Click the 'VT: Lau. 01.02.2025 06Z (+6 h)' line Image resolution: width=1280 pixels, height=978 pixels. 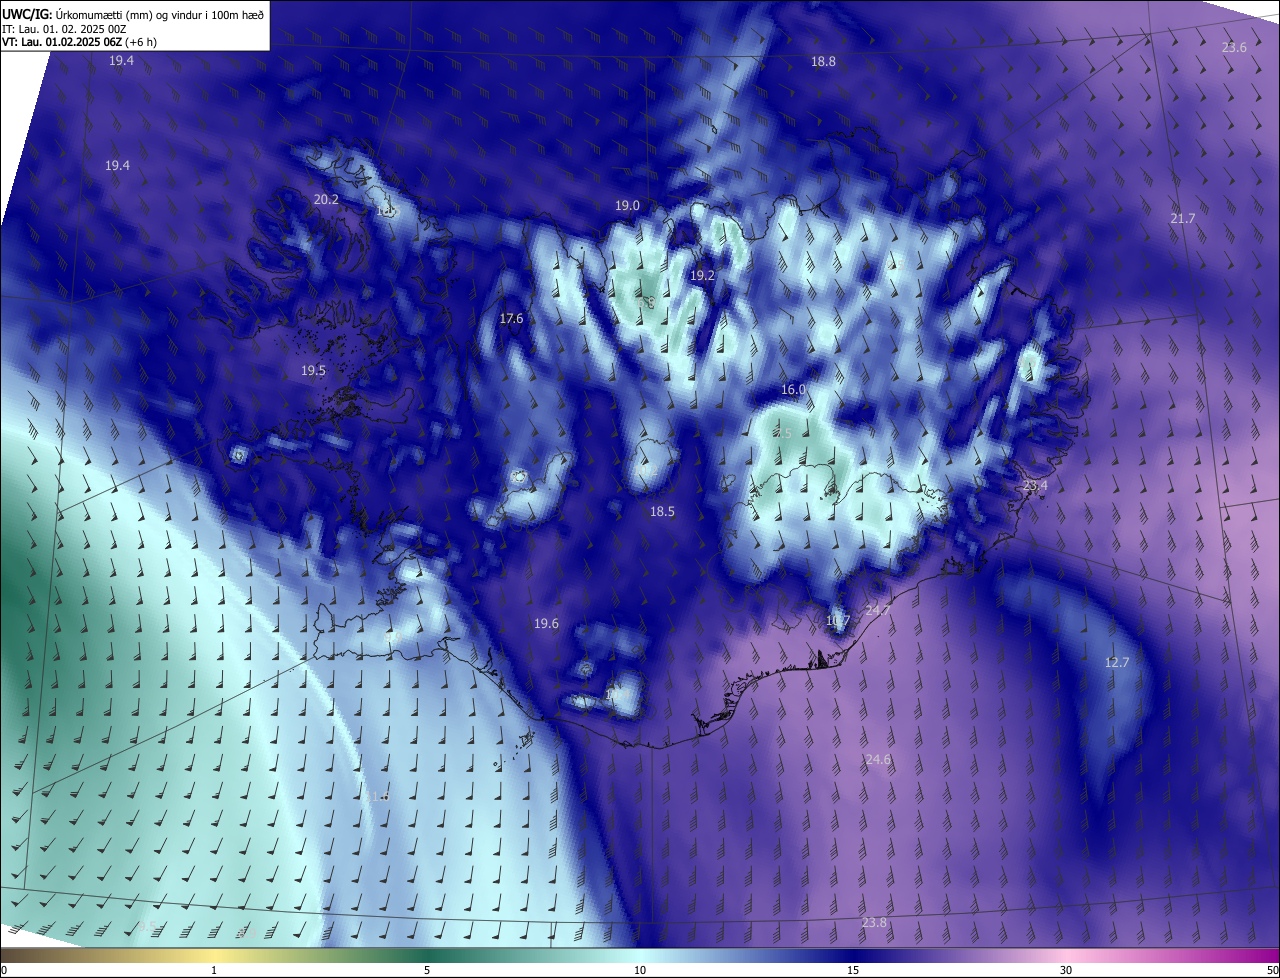[79, 42]
